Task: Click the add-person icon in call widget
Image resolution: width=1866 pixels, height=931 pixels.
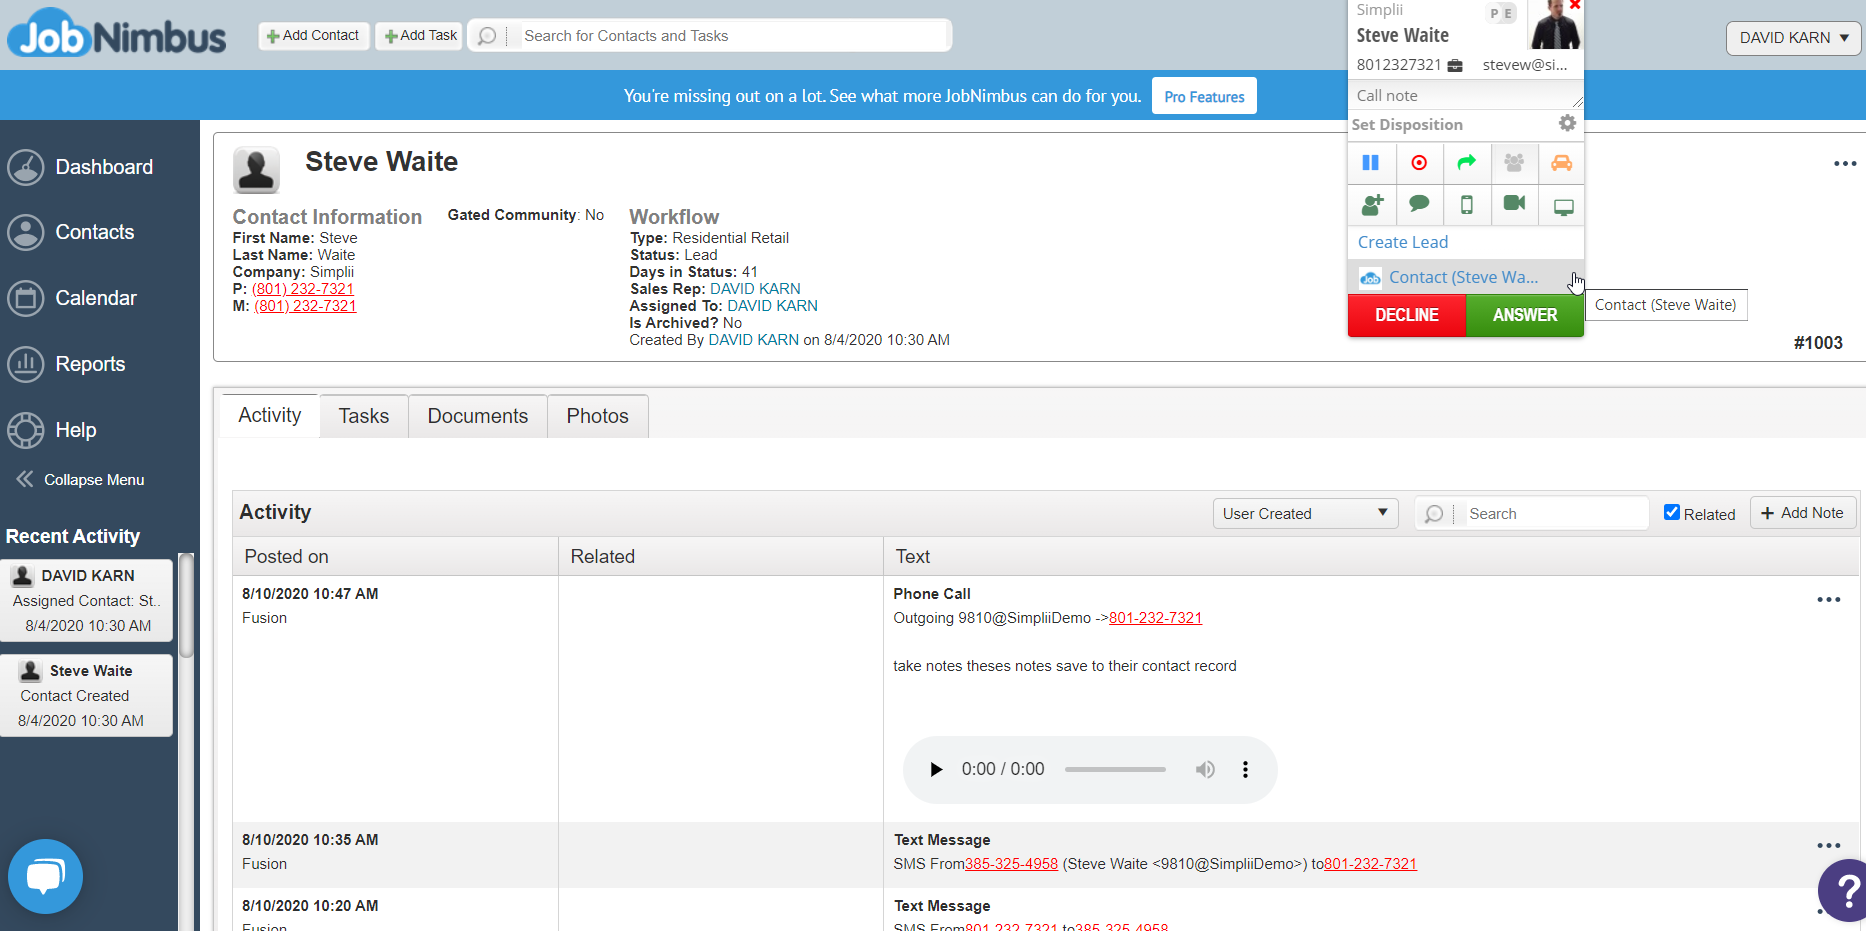Action: 1371,205
